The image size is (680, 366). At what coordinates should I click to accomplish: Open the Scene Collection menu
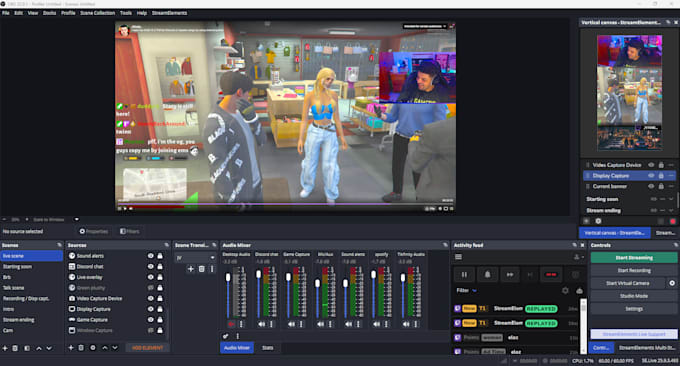click(x=98, y=13)
